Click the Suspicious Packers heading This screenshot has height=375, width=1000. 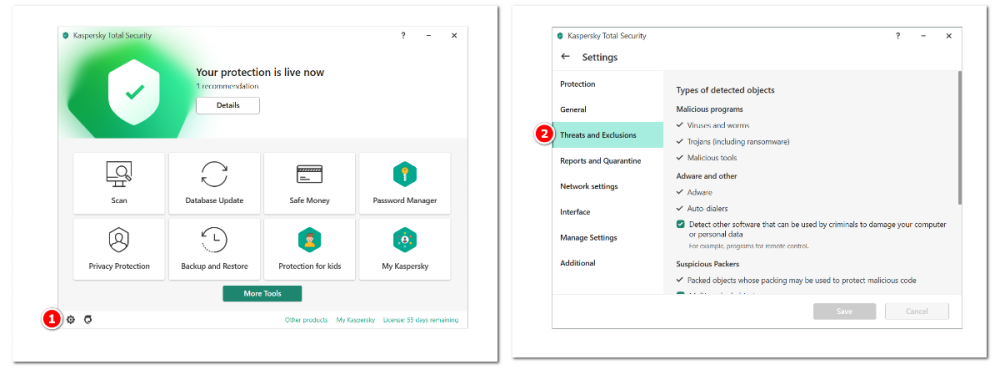(707, 263)
